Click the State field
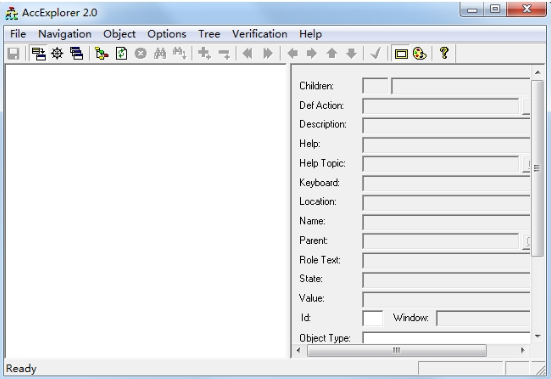 point(446,280)
